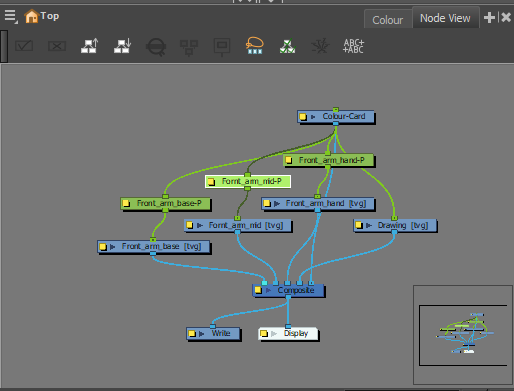The image size is (514, 391).
Task: Select the Front_arm_base [tvg] node
Action: click(x=154, y=247)
